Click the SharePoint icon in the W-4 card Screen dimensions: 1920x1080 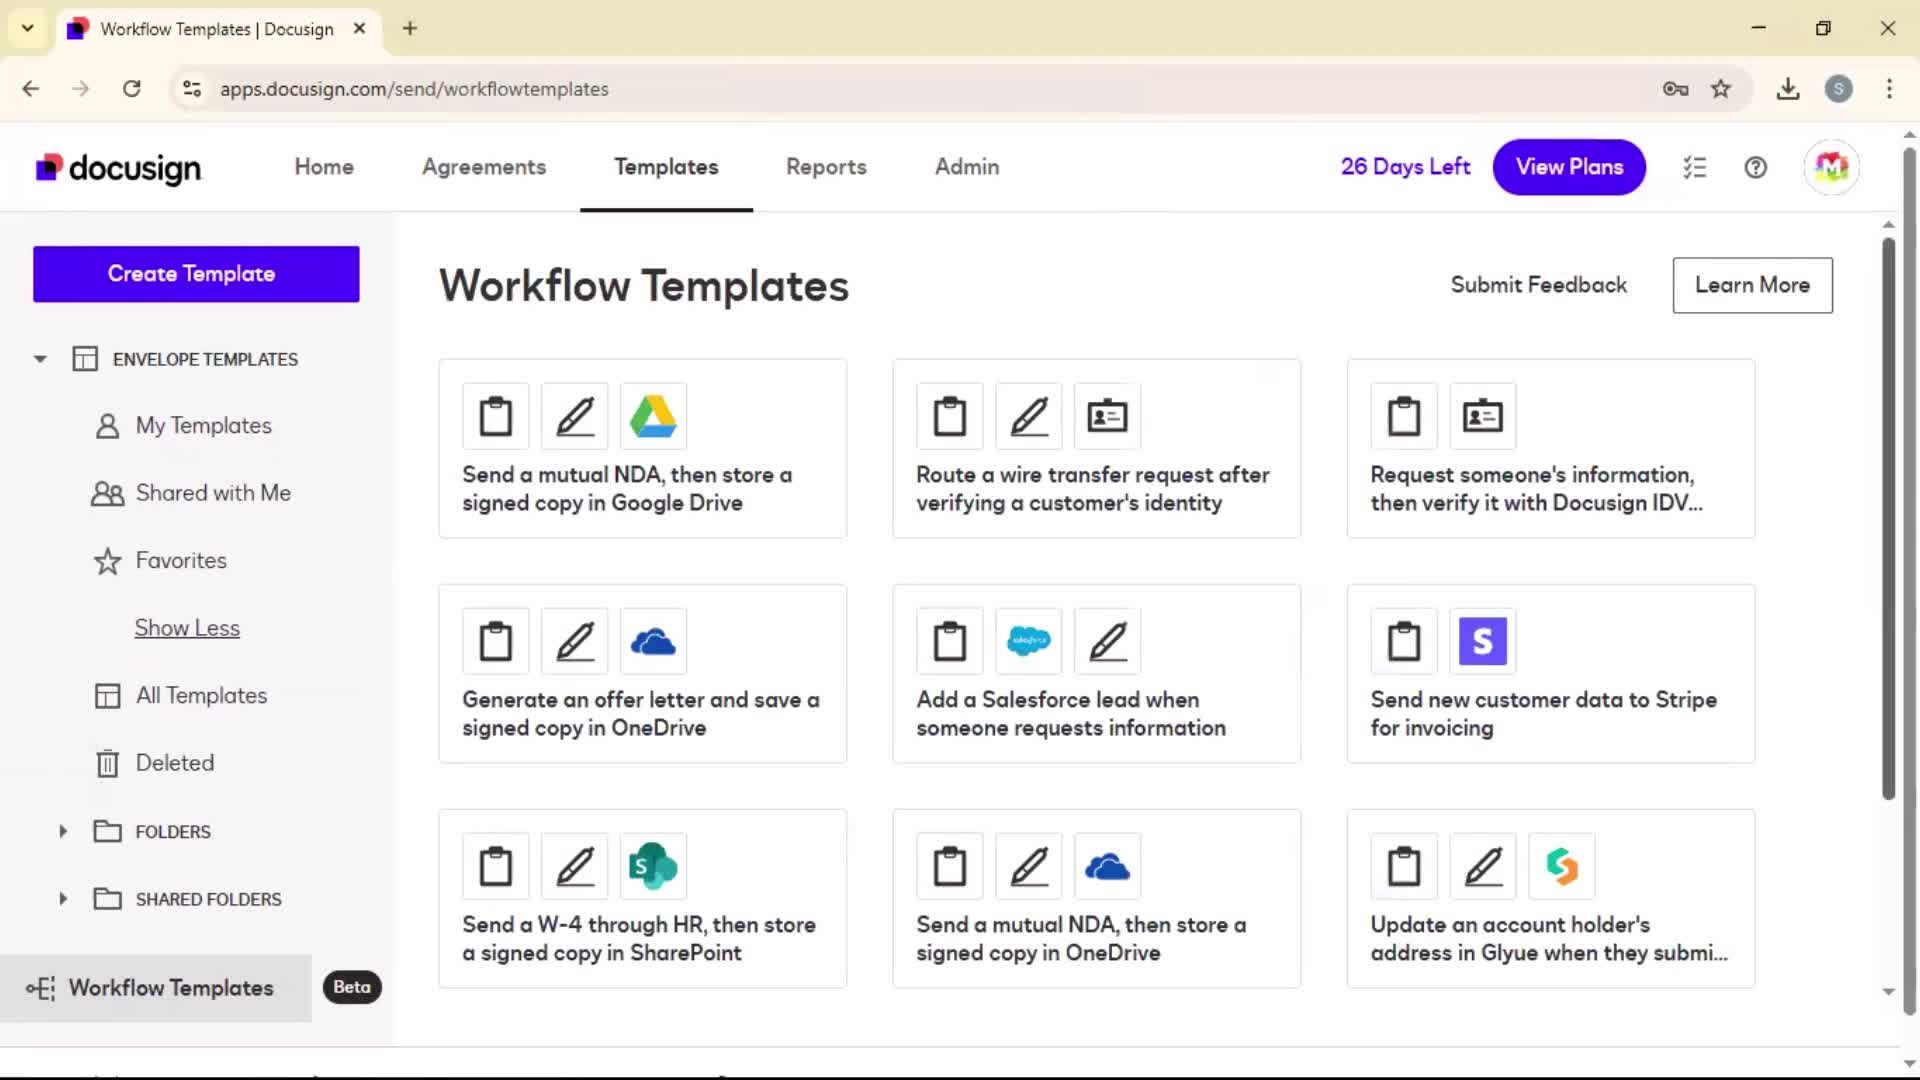653,866
